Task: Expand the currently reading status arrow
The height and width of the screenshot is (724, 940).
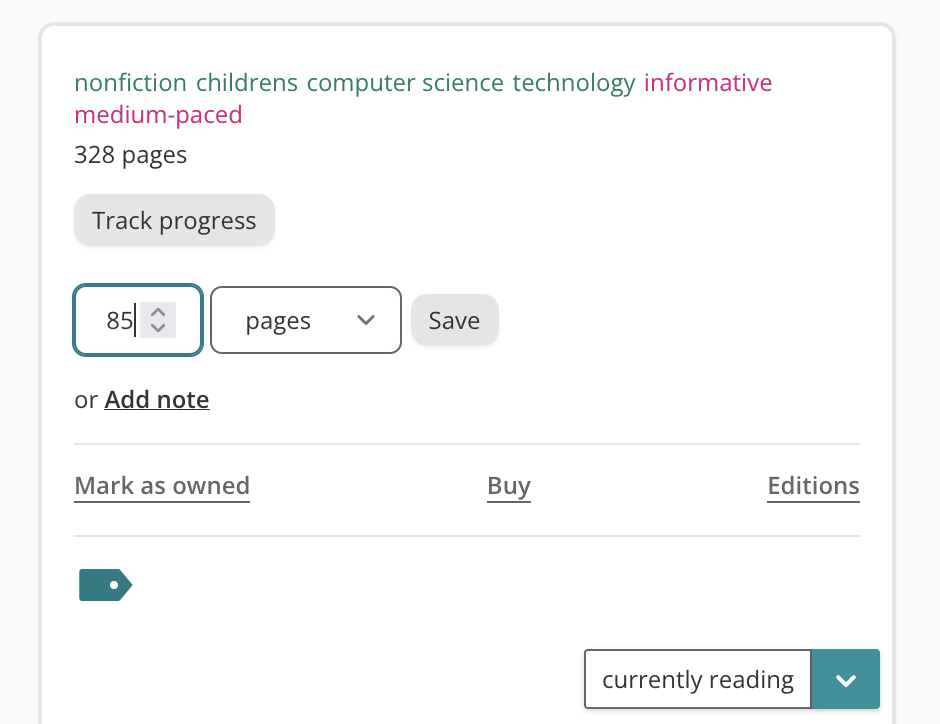Action: pos(845,680)
